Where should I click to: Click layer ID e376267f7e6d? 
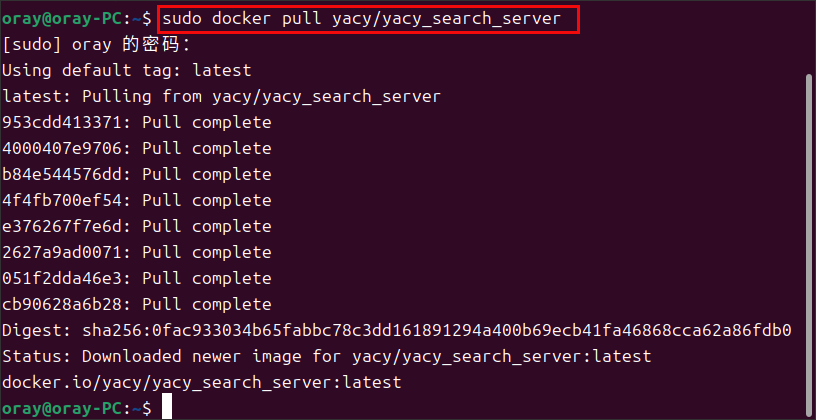66,226
